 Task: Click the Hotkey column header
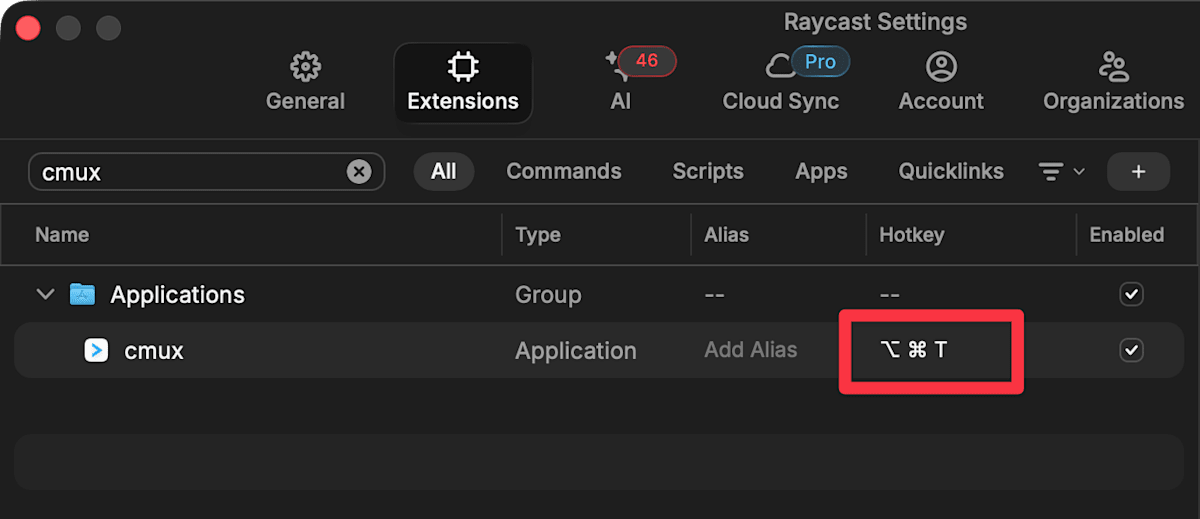click(912, 235)
